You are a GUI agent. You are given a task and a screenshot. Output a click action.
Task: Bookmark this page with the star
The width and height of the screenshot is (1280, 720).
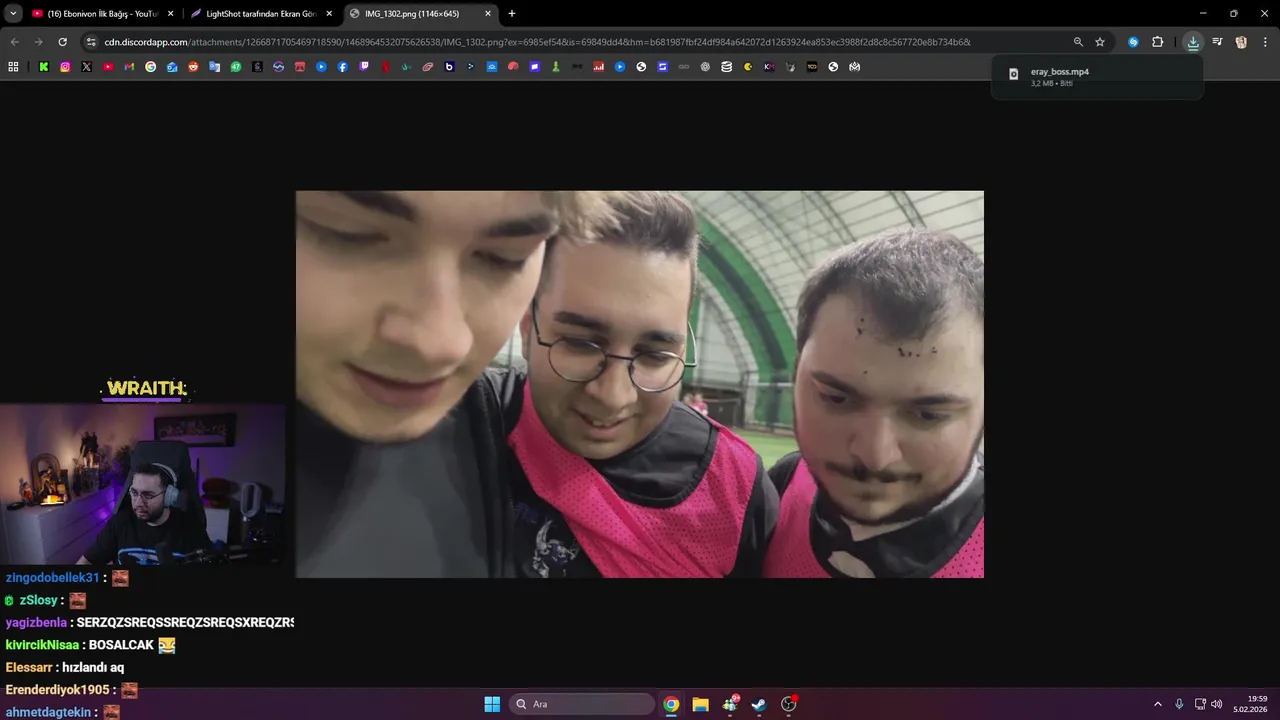coord(1100,42)
